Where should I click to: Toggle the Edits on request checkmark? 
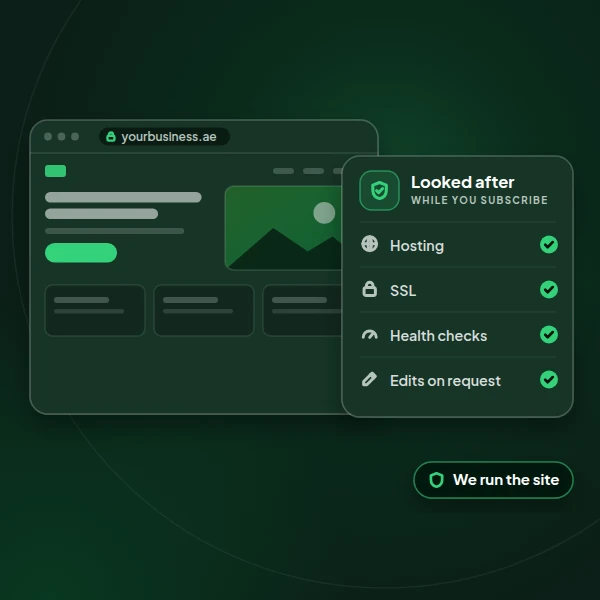tap(549, 380)
